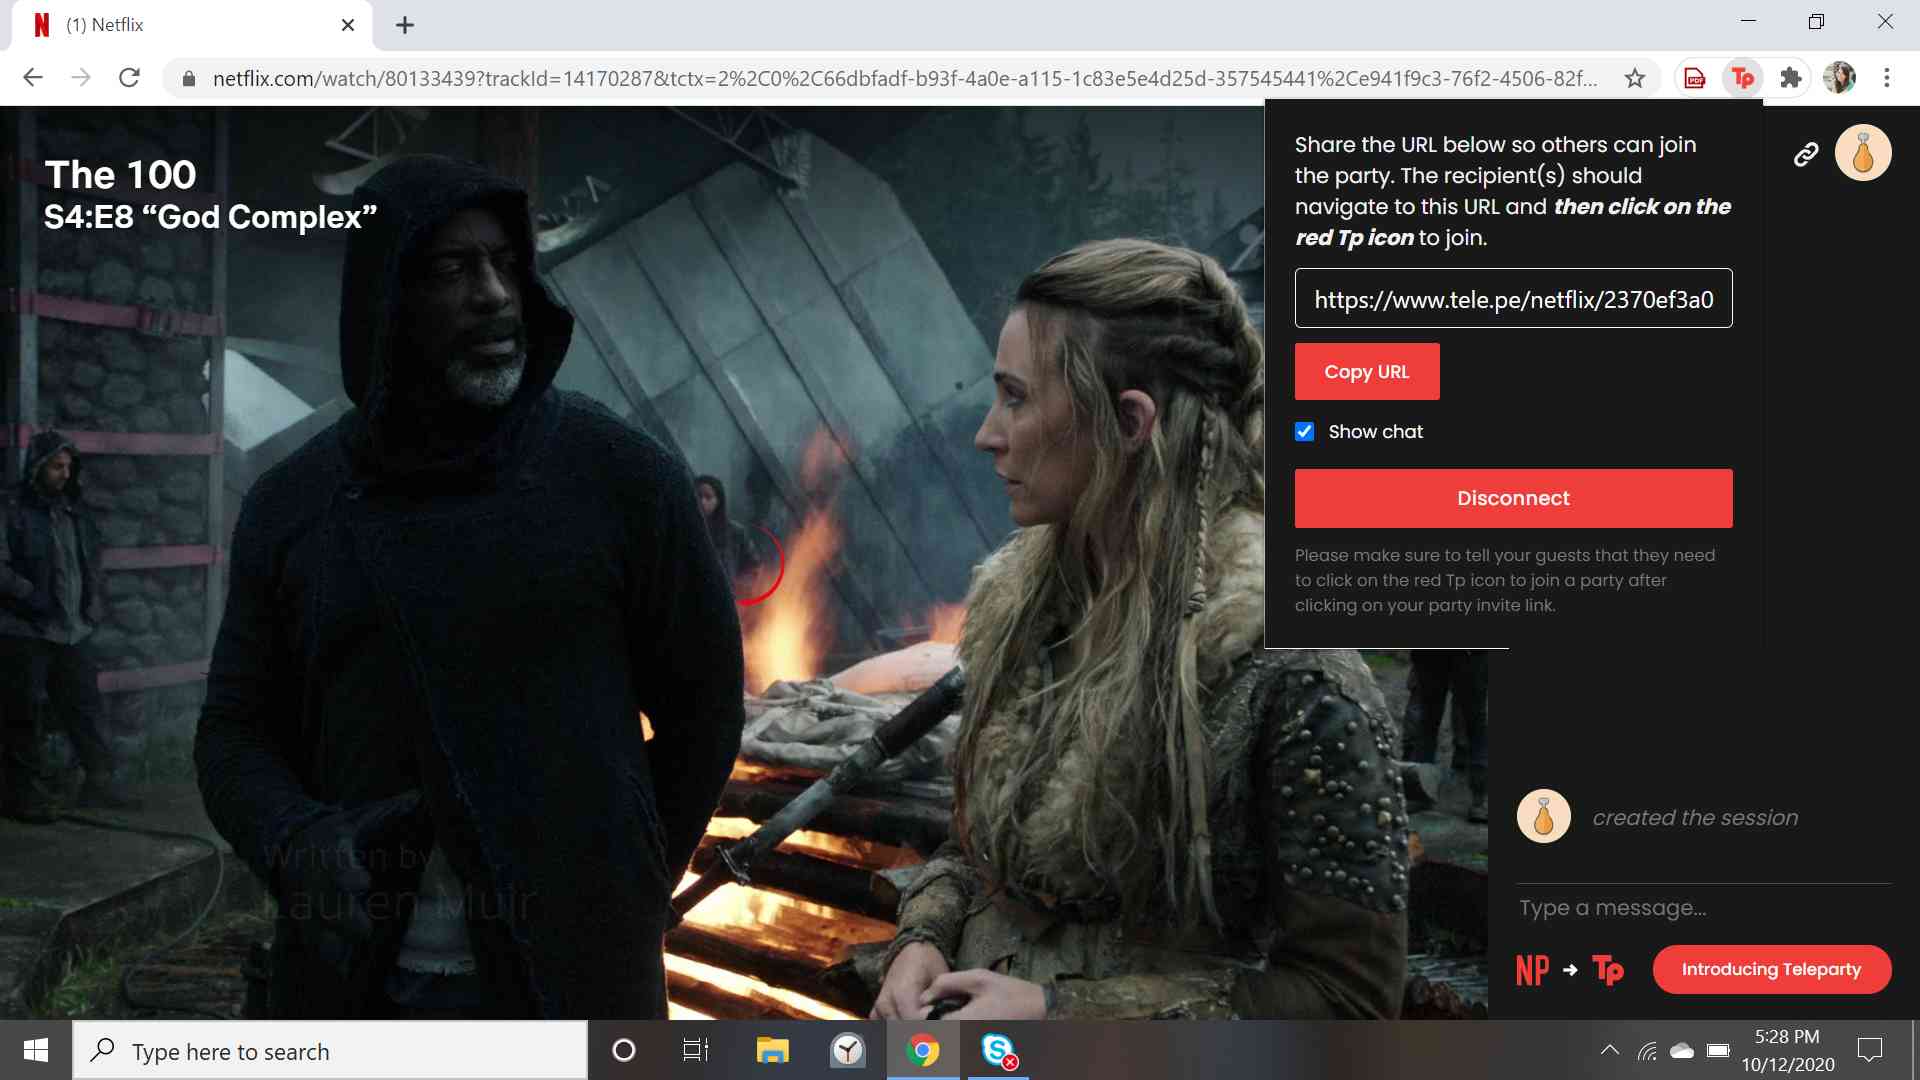The width and height of the screenshot is (1920, 1080).
Task: Open the Chrome three-dot menu
Action: coord(1887,78)
